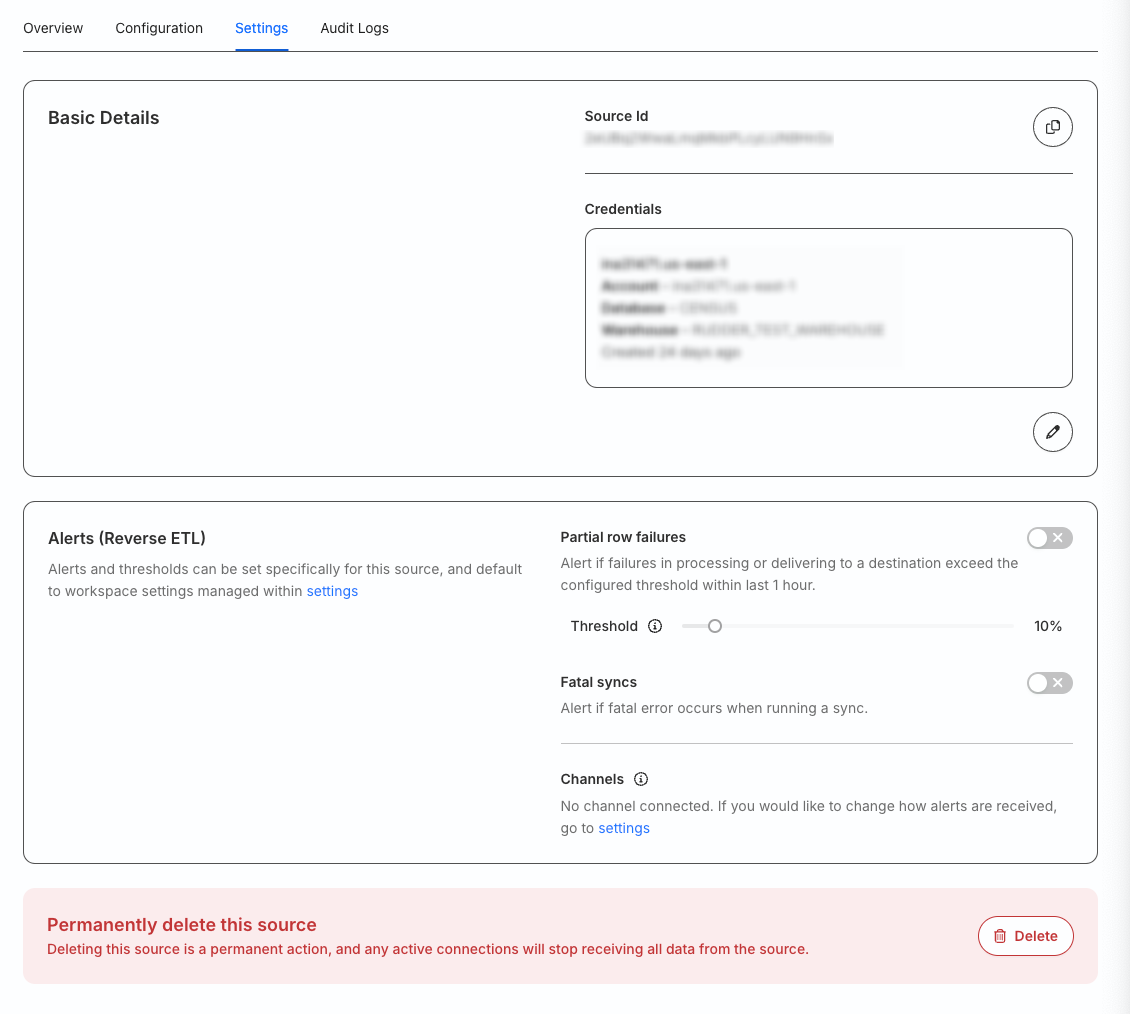Click the Channels label

[x=592, y=779]
